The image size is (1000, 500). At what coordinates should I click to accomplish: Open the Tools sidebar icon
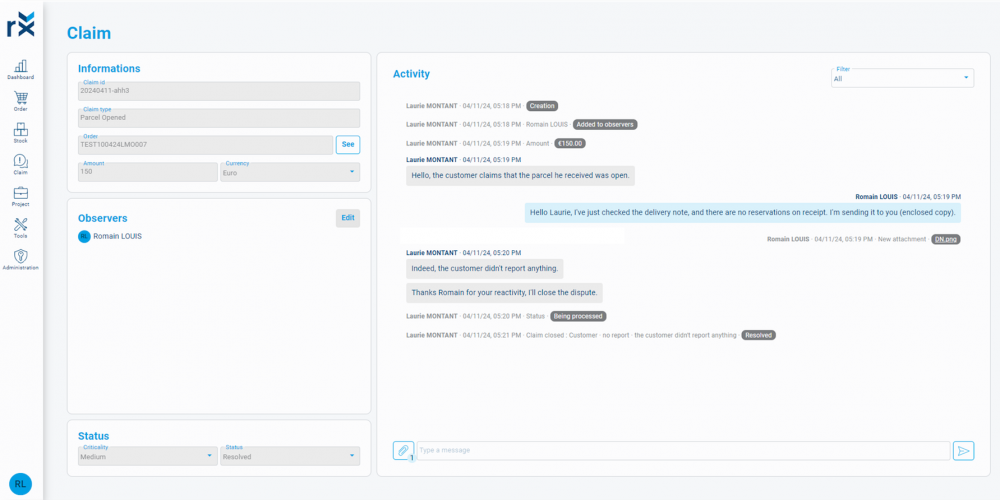[x=20, y=228]
